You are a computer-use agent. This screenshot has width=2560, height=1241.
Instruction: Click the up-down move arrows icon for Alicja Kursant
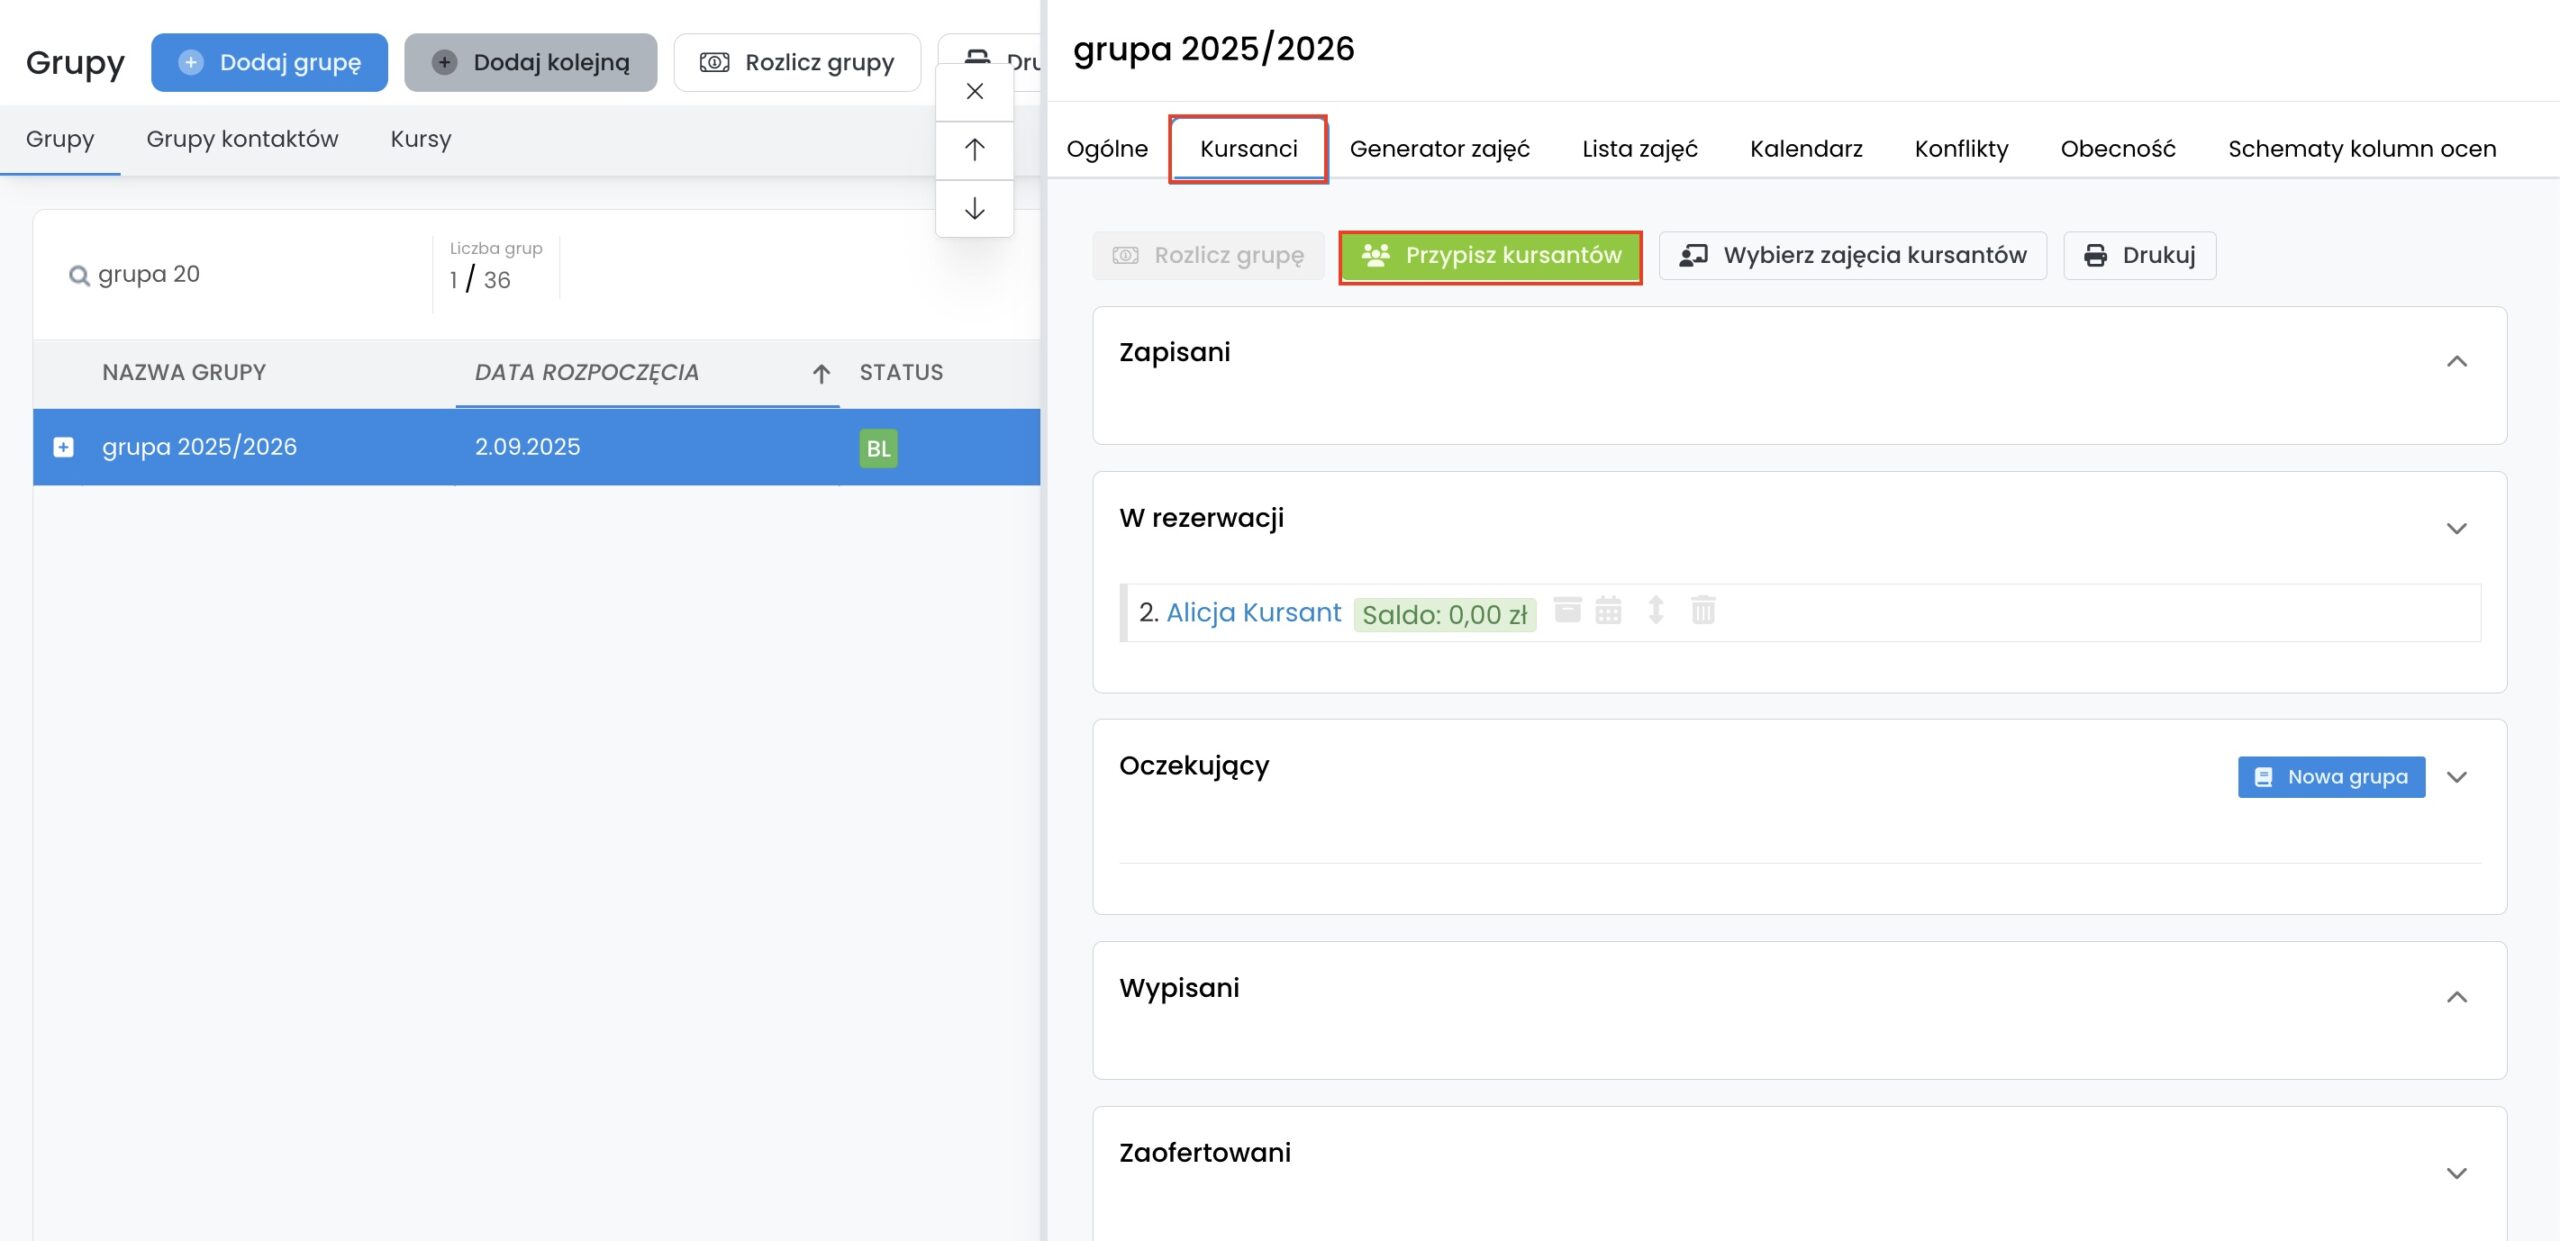(1655, 610)
